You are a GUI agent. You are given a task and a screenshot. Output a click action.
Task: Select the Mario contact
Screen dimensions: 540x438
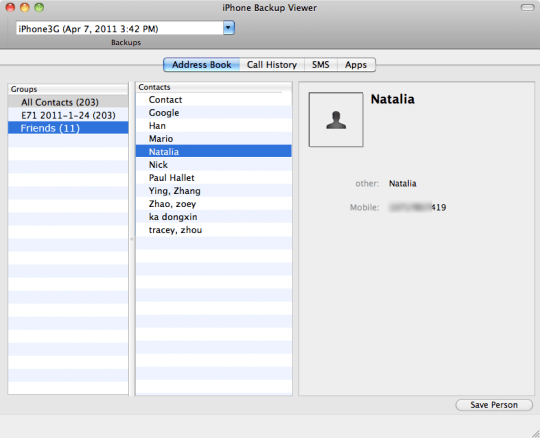(x=214, y=139)
